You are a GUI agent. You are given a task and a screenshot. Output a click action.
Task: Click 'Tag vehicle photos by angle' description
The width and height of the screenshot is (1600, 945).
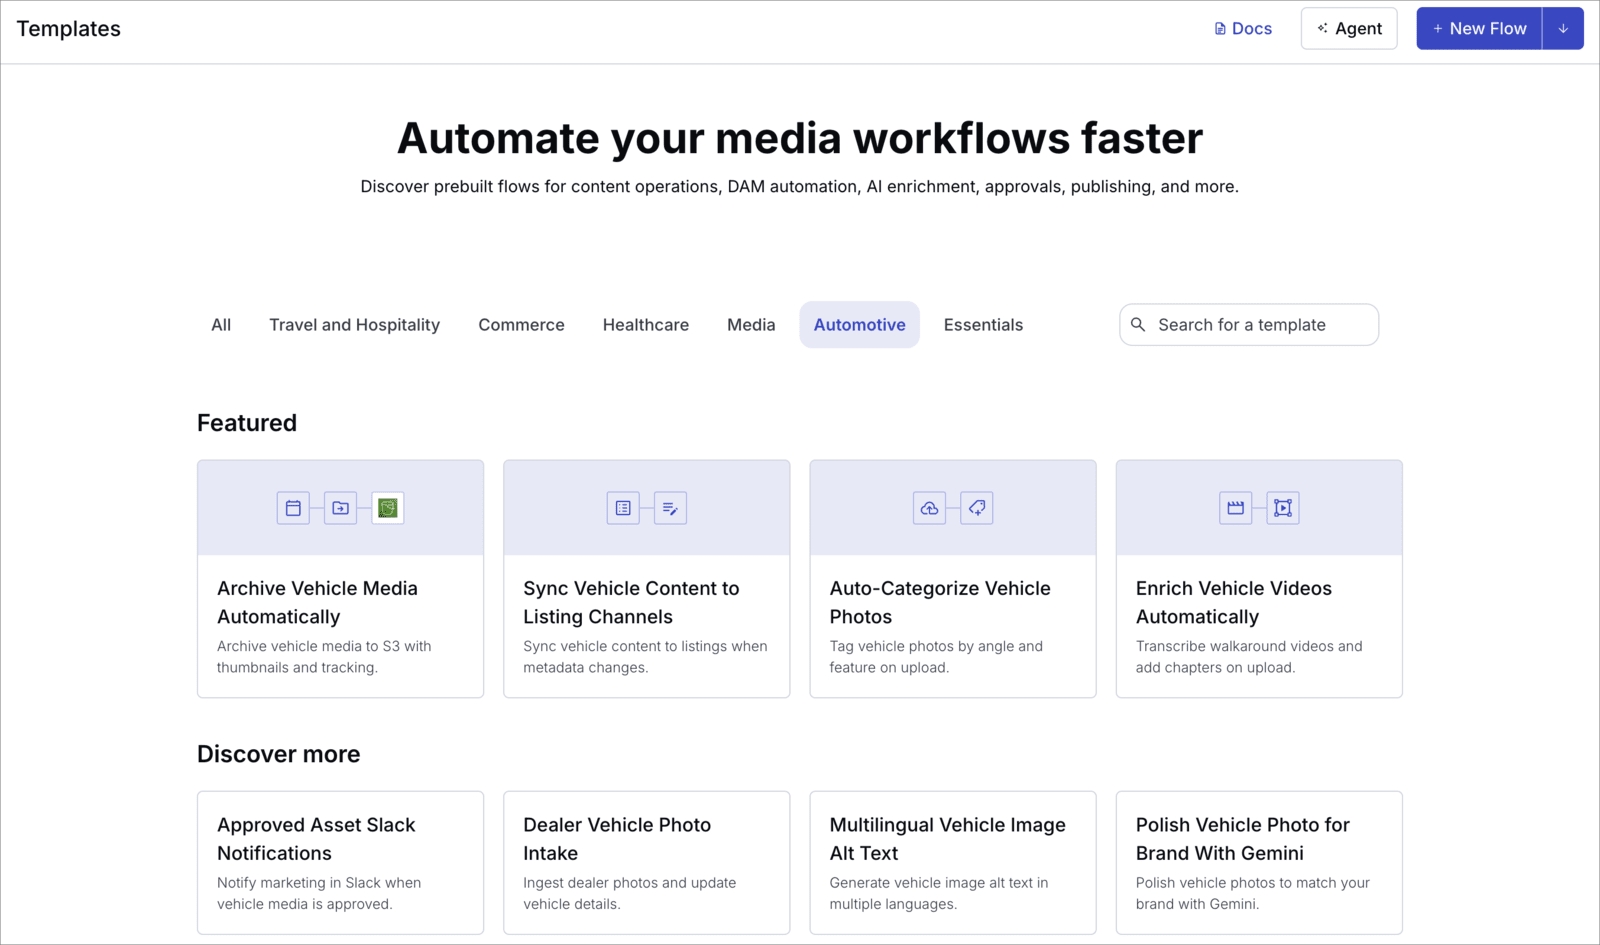[936, 657]
